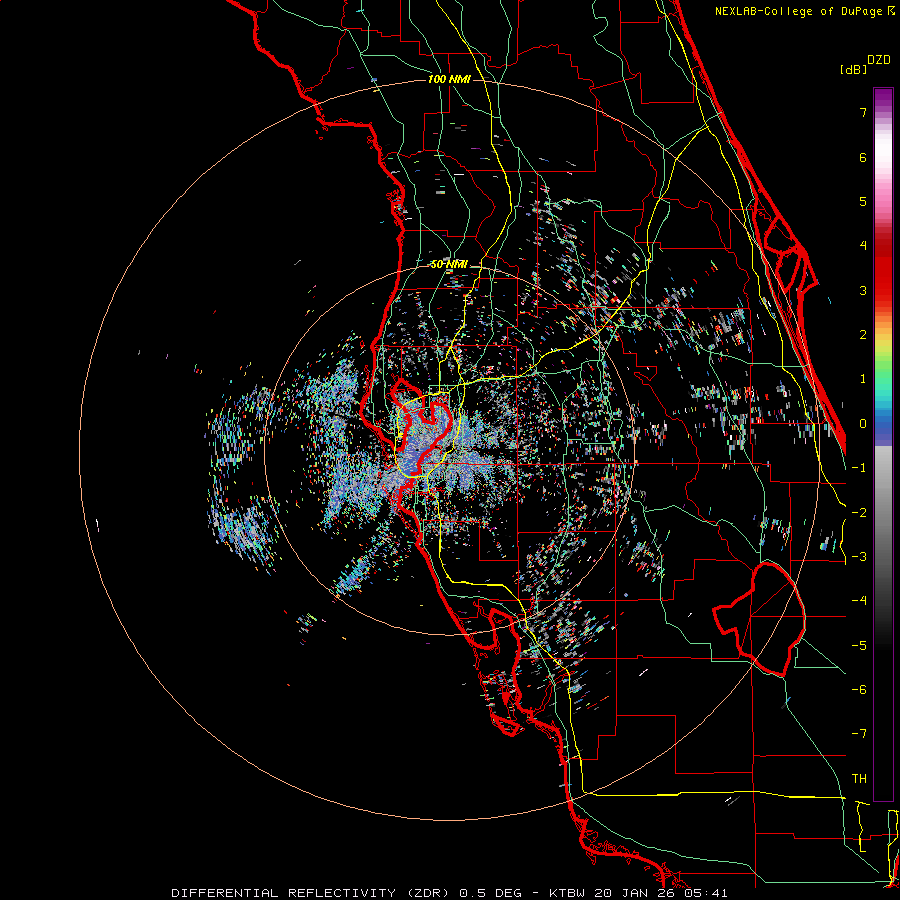This screenshot has height=900, width=900.
Task: Click the "TH" label on color scale
Action: [x=859, y=779]
